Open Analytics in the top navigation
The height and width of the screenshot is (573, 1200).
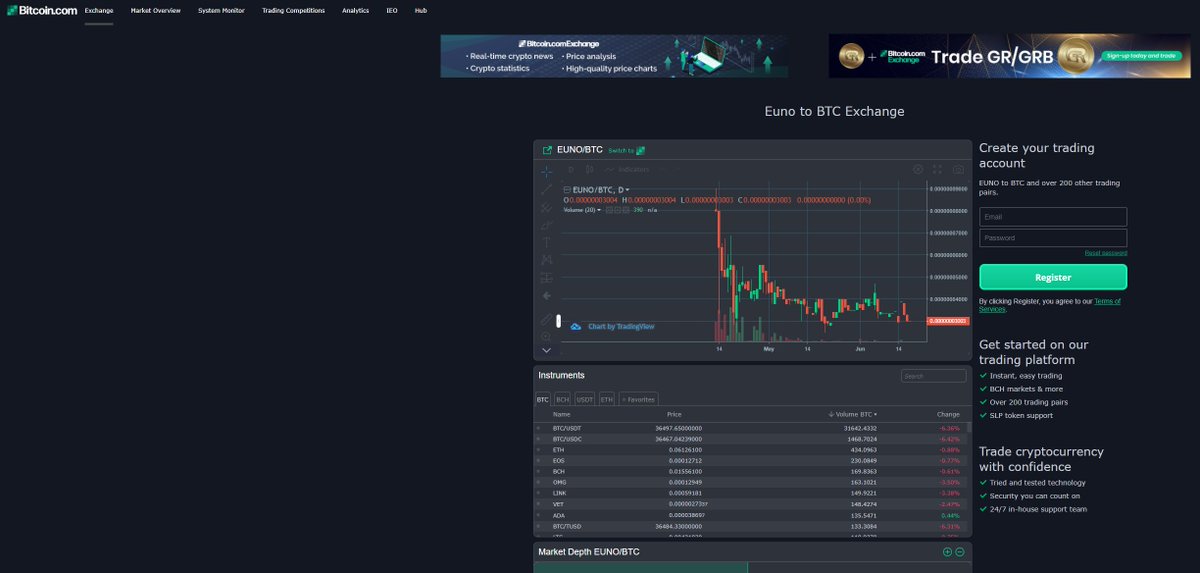(x=355, y=10)
